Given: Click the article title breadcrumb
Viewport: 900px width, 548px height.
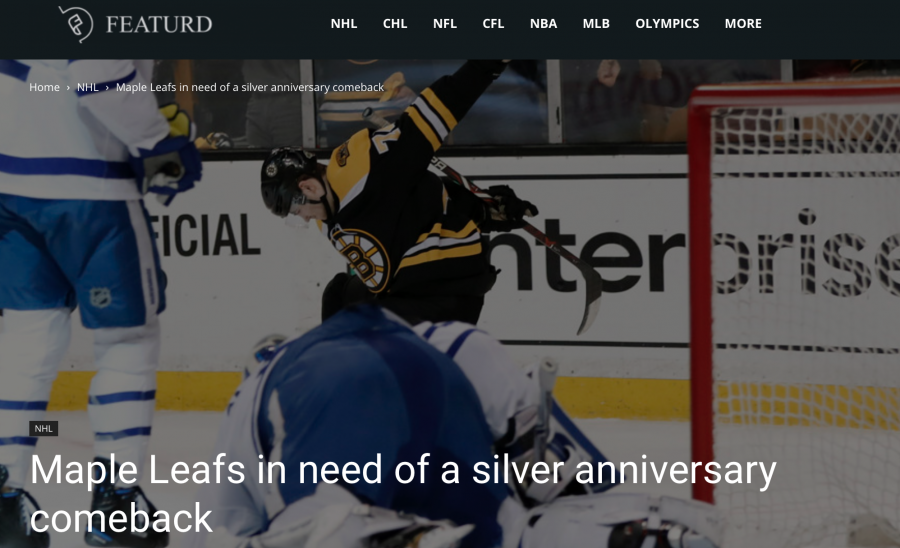Looking at the screenshot, I should (x=250, y=87).
